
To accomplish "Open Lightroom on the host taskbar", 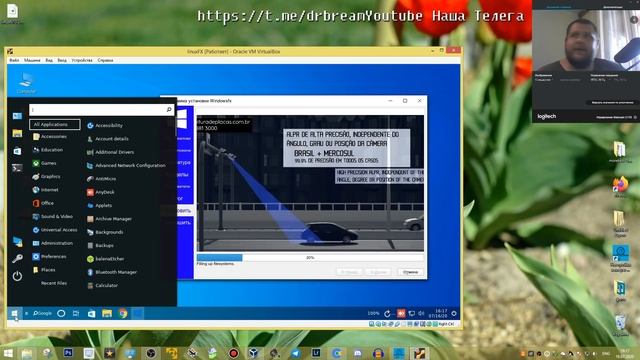I will pyautogui.click(x=316, y=353).
